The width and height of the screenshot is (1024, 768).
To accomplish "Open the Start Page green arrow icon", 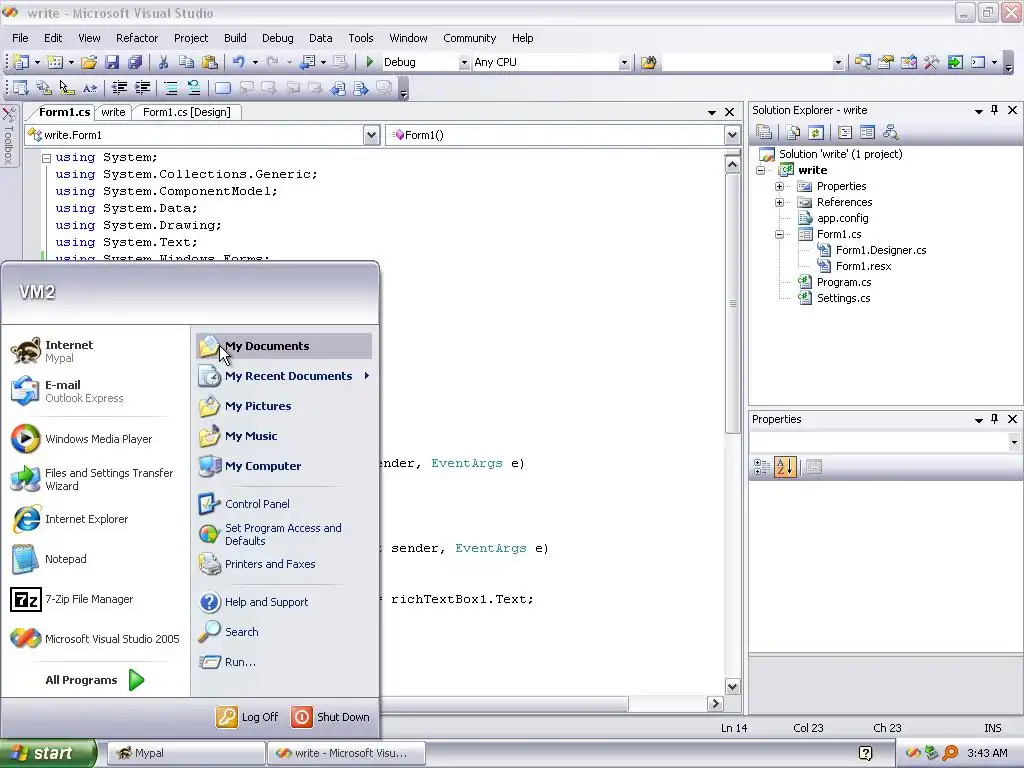I will pyautogui.click(x=955, y=62).
